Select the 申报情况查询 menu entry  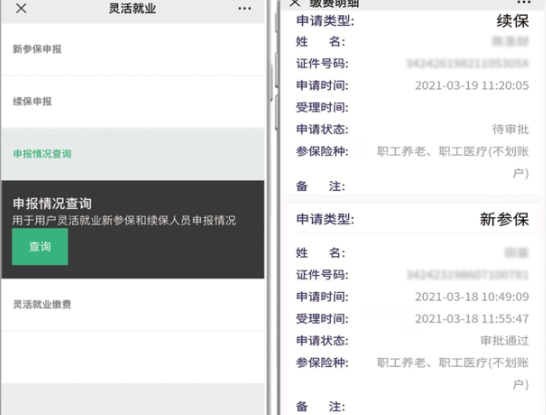pos(132,154)
